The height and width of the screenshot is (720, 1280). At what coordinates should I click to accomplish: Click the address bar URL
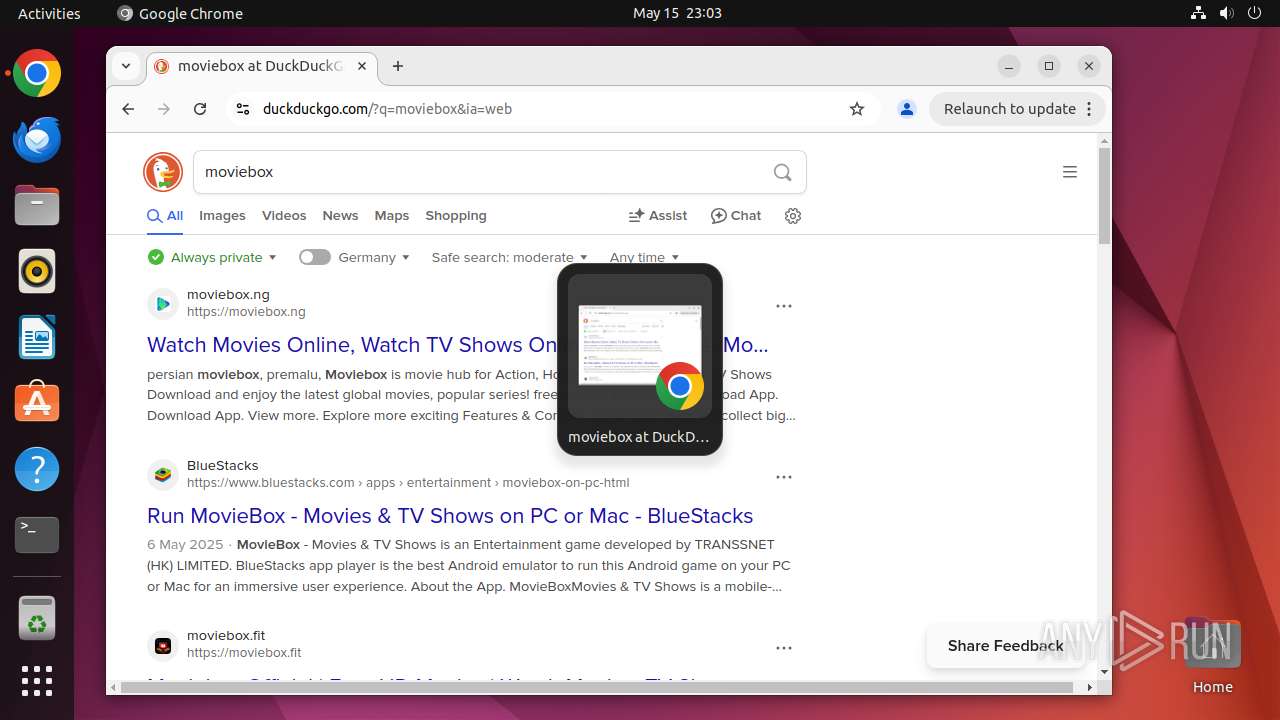coord(387,109)
